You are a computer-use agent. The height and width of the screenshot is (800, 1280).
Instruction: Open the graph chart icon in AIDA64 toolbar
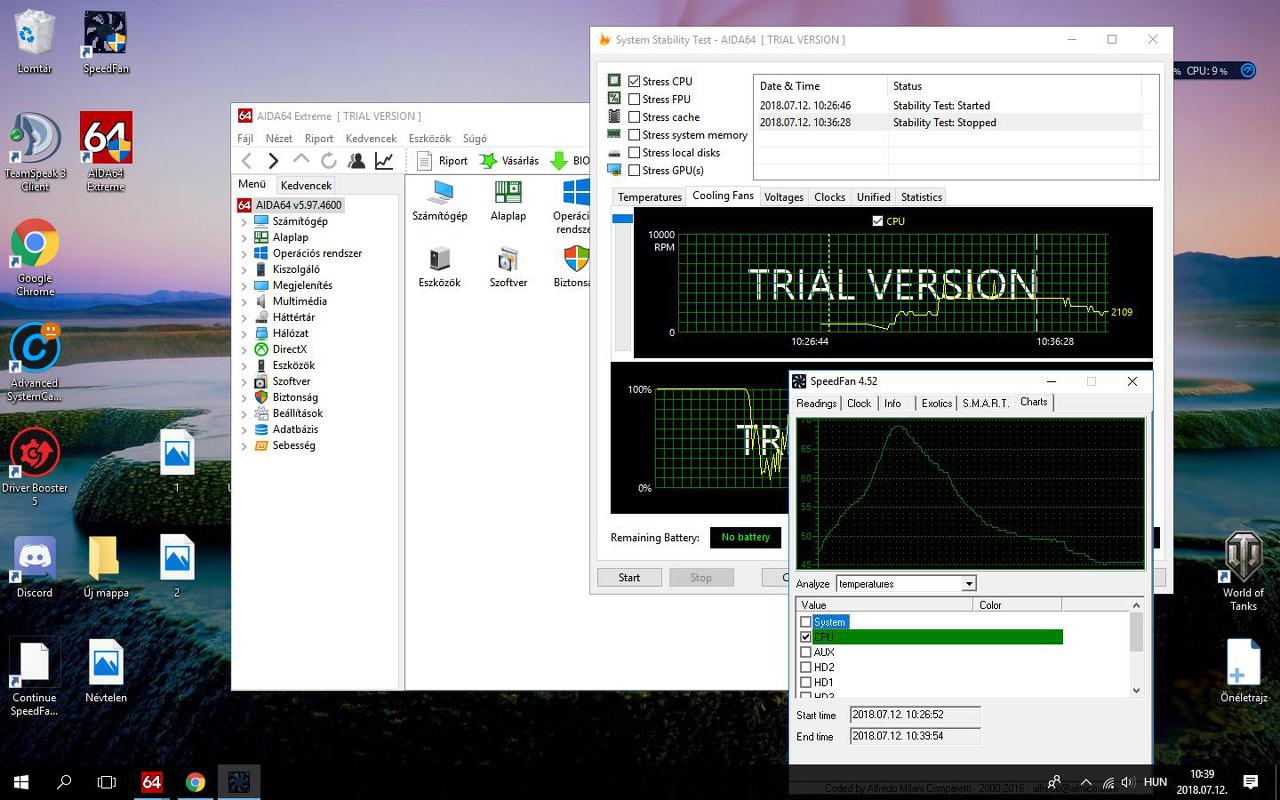click(384, 161)
